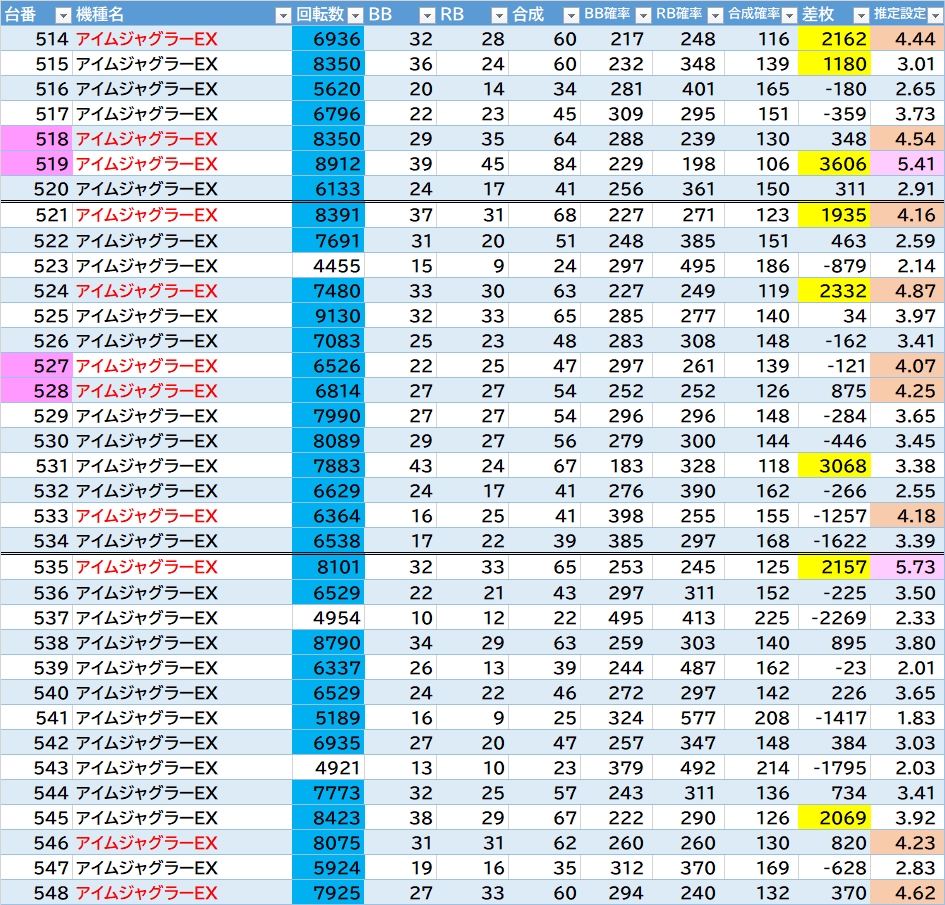
Task: Click the 回転数 cell showing 5924
Action: tap(328, 868)
